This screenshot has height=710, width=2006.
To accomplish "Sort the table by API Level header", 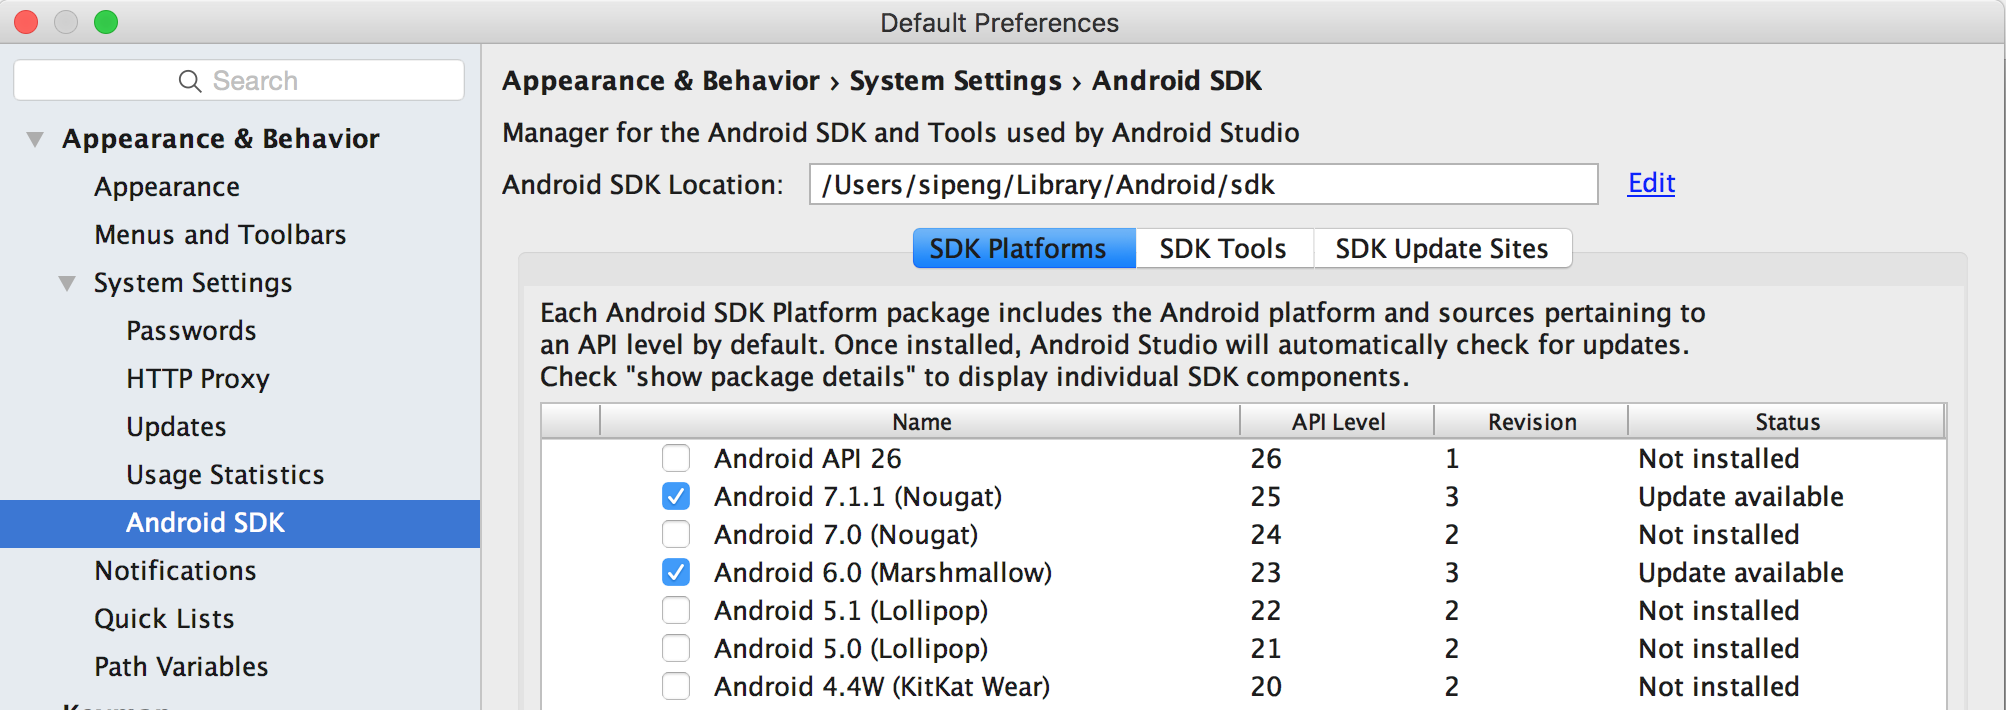I will coord(1338,422).
